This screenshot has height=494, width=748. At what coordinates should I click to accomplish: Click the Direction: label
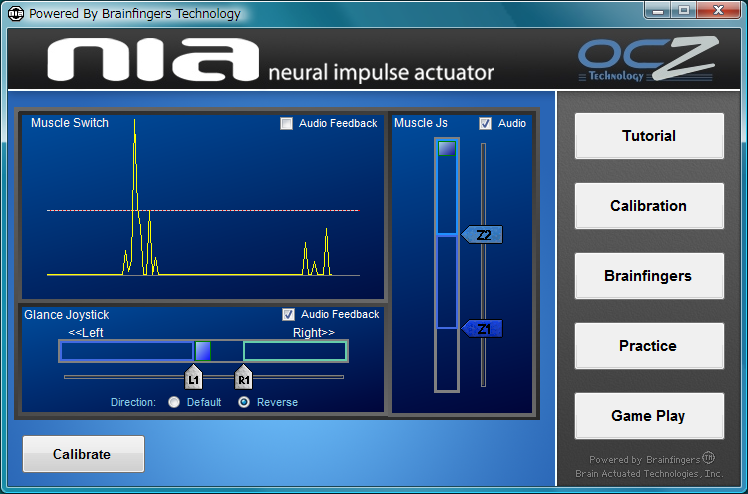133,402
